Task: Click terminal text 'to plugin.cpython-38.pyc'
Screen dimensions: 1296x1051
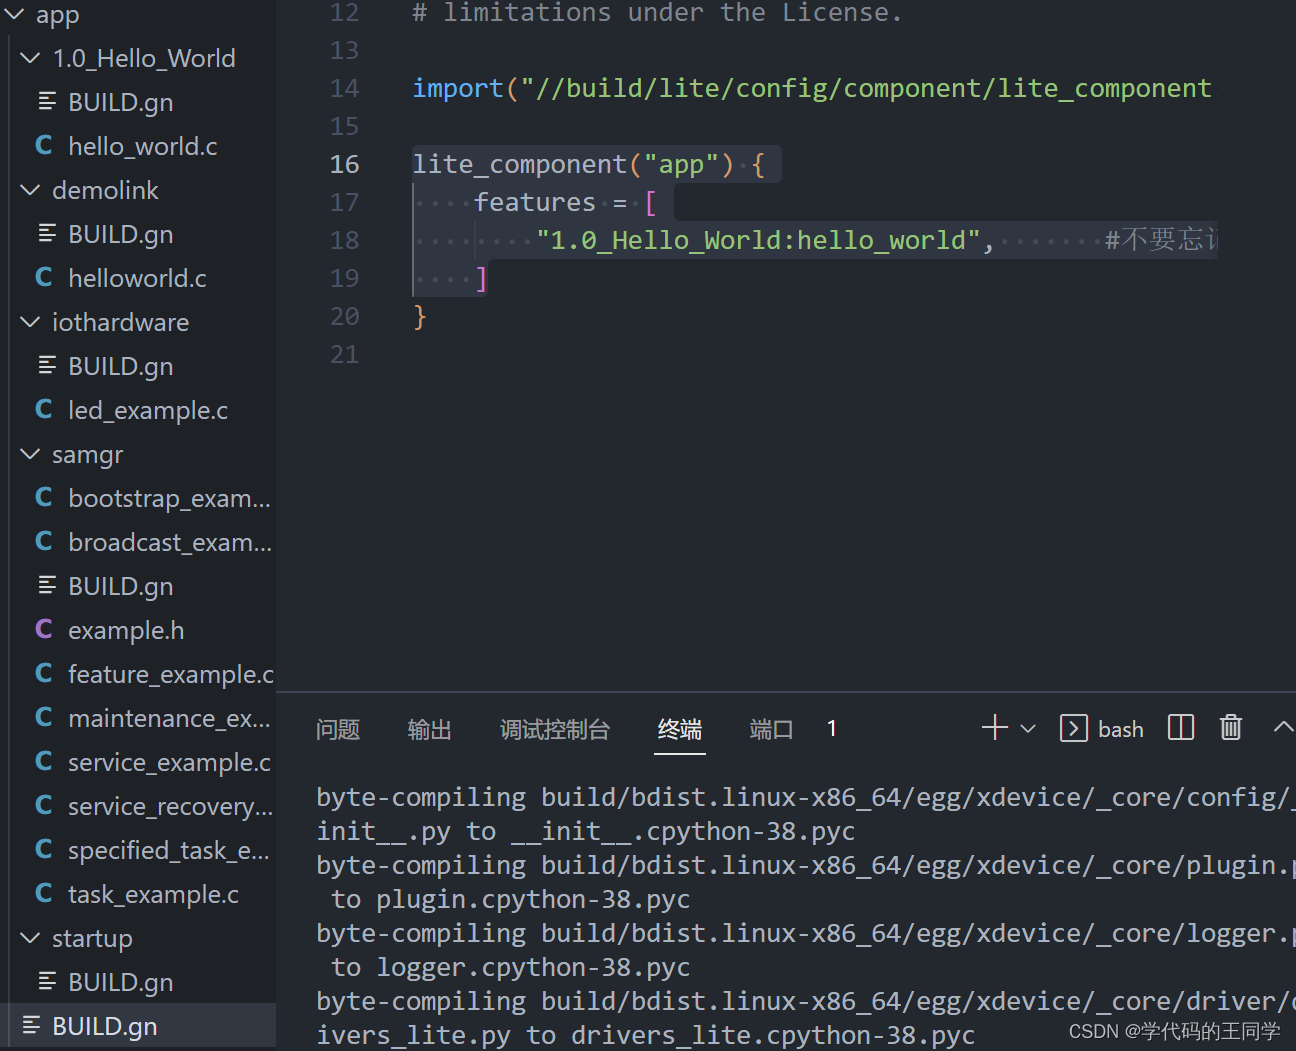Action: [511, 899]
